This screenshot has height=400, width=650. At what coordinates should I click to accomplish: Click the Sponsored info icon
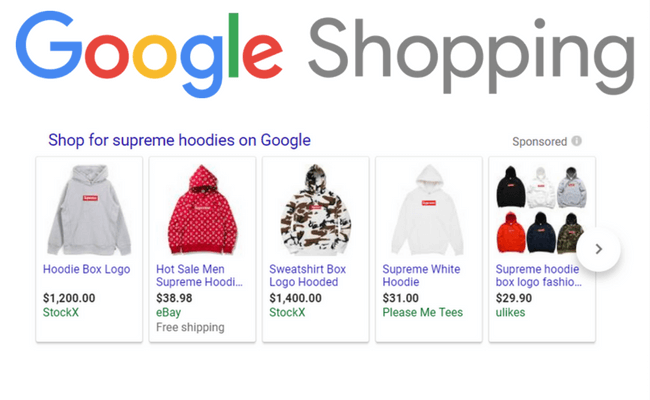576,141
